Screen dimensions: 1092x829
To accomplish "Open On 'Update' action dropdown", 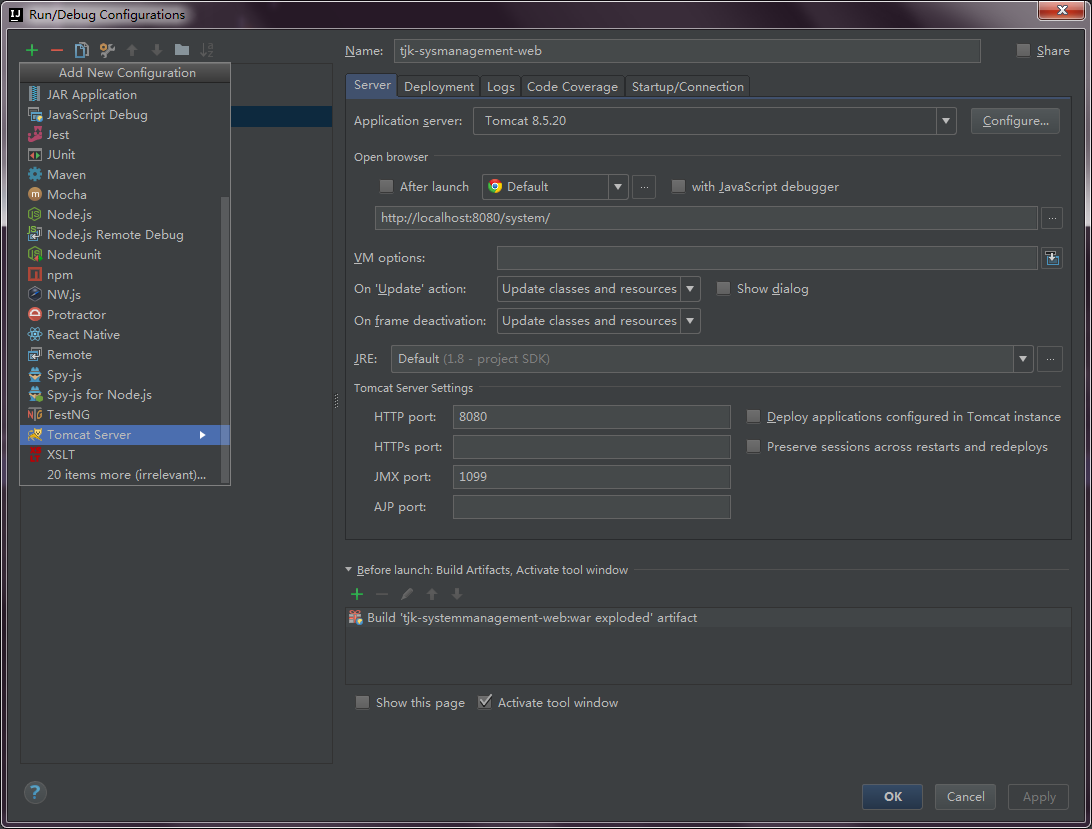I will point(689,288).
